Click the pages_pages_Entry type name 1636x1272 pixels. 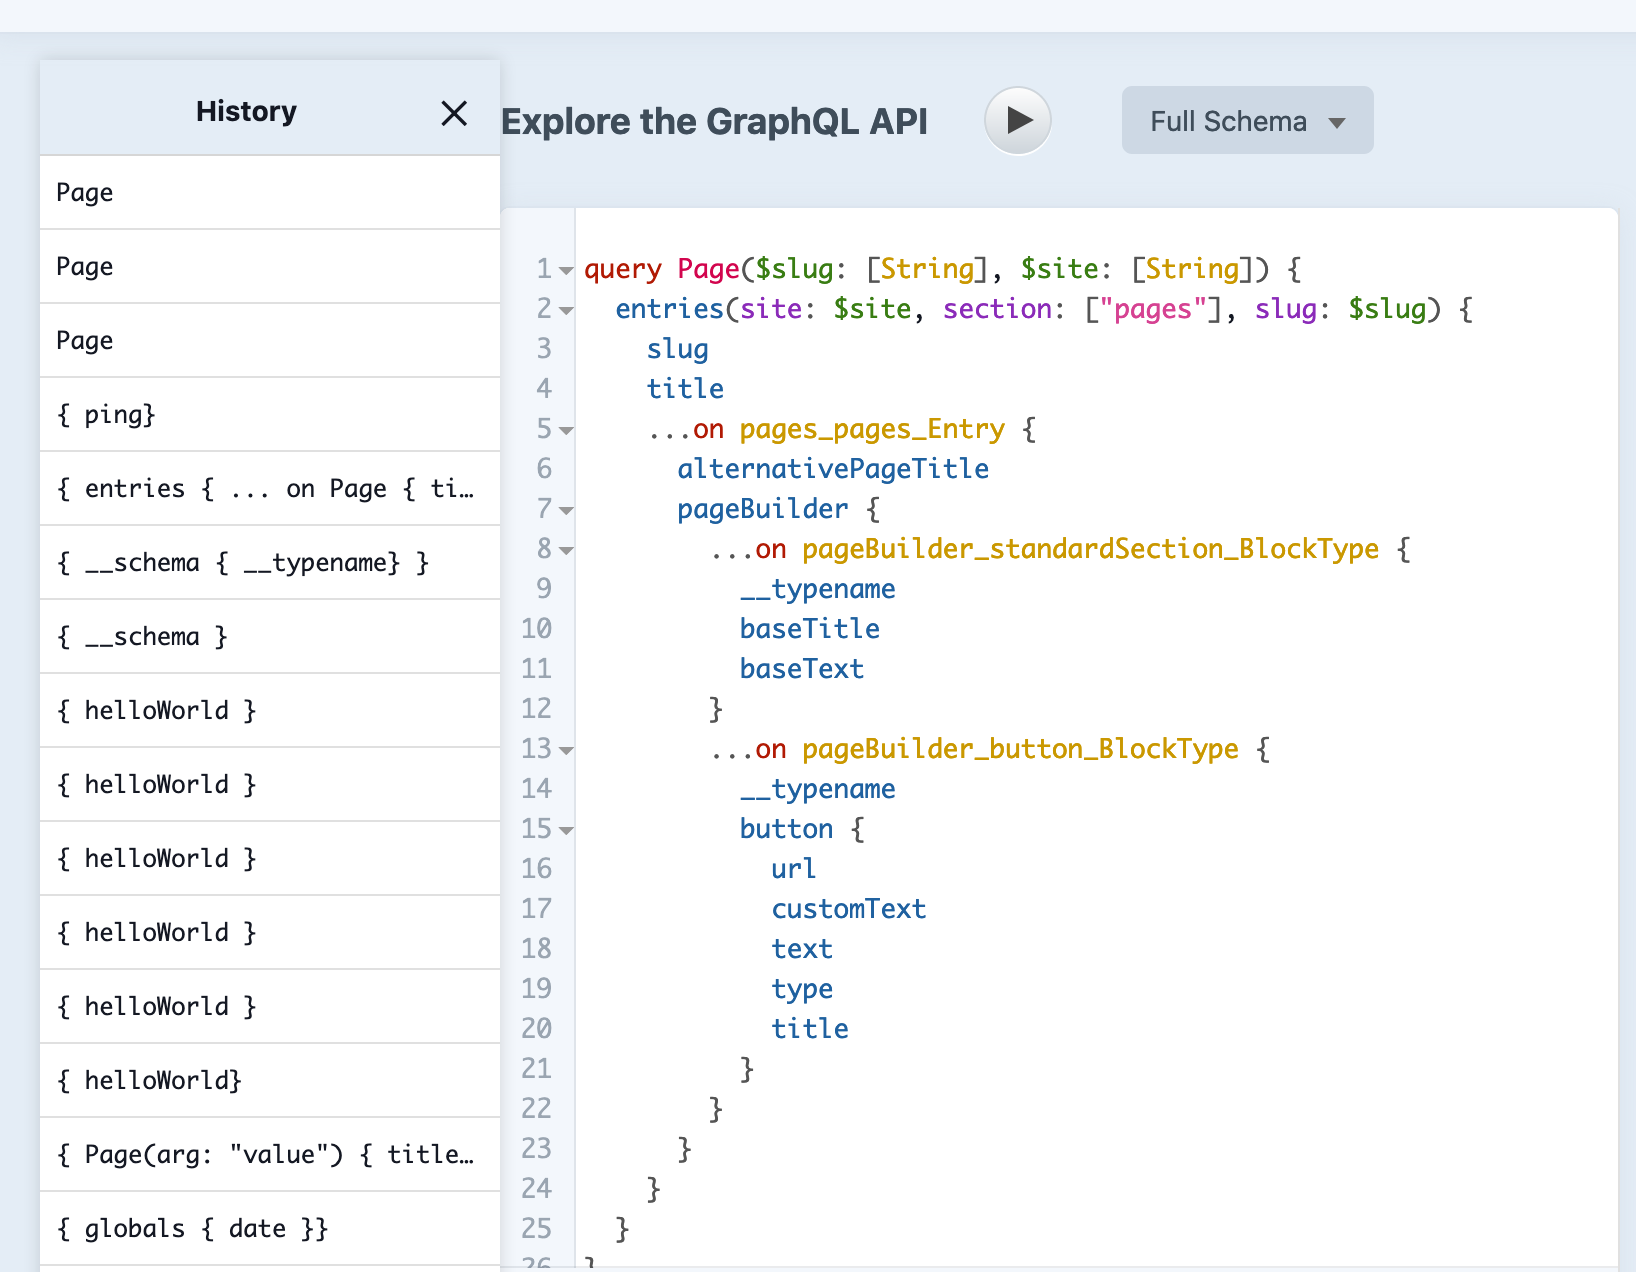pos(872,429)
